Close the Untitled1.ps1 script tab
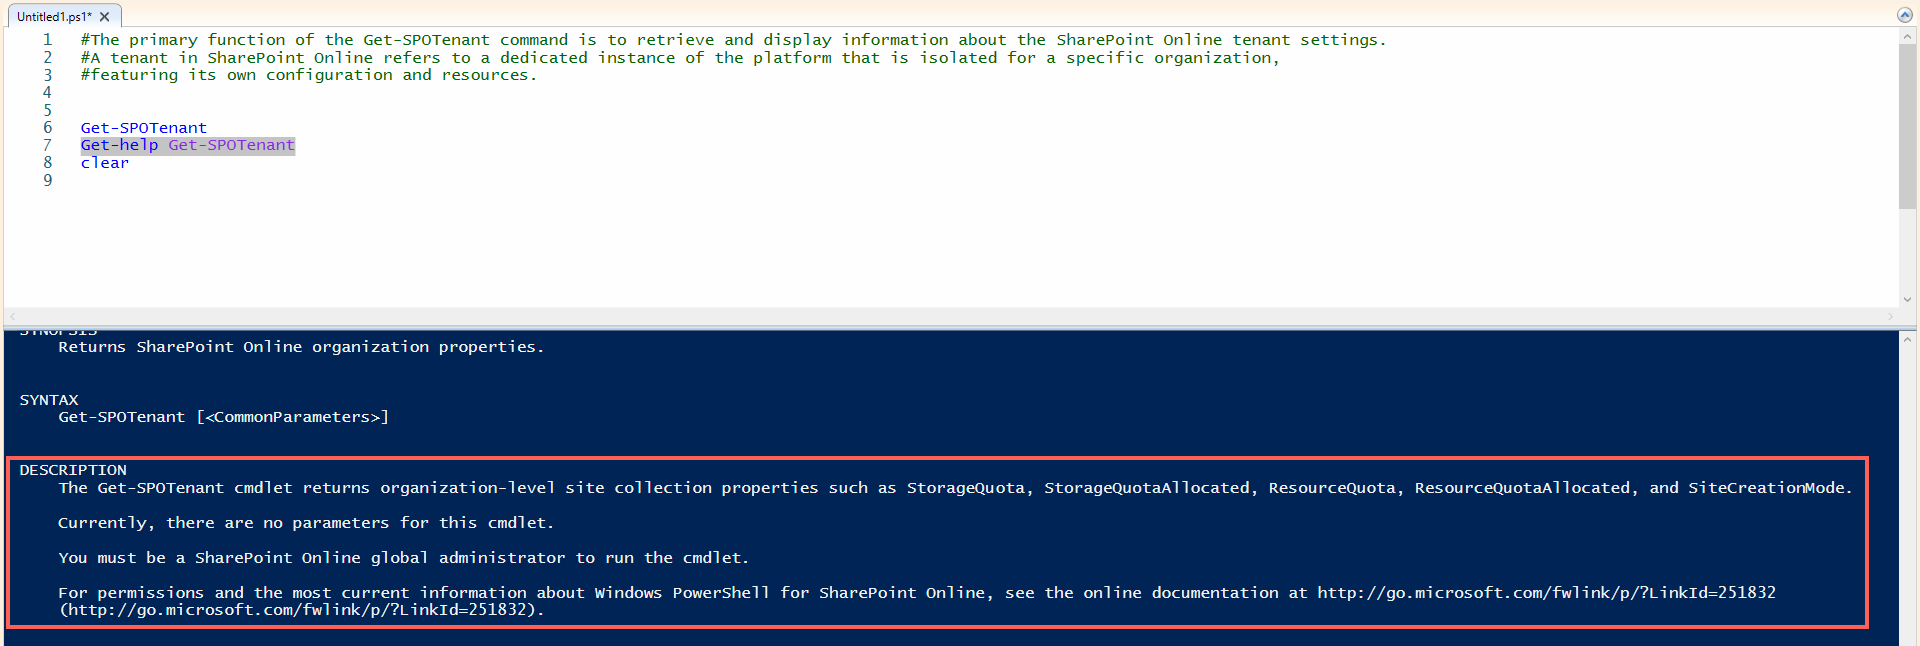1920x646 pixels. coord(105,17)
